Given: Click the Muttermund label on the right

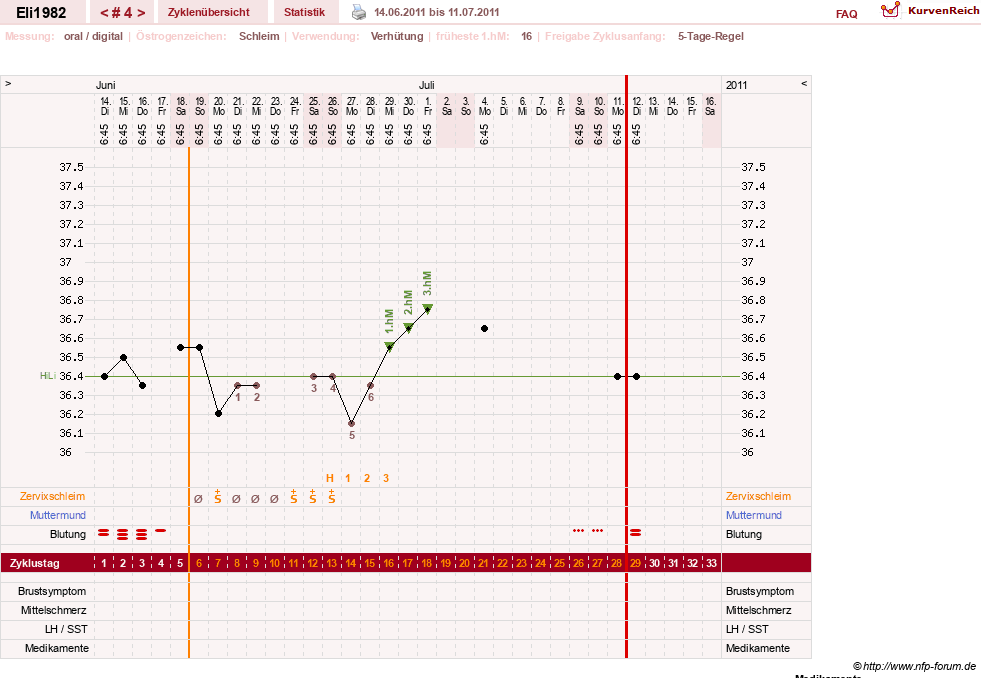Looking at the screenshot, I should [753, 515].
